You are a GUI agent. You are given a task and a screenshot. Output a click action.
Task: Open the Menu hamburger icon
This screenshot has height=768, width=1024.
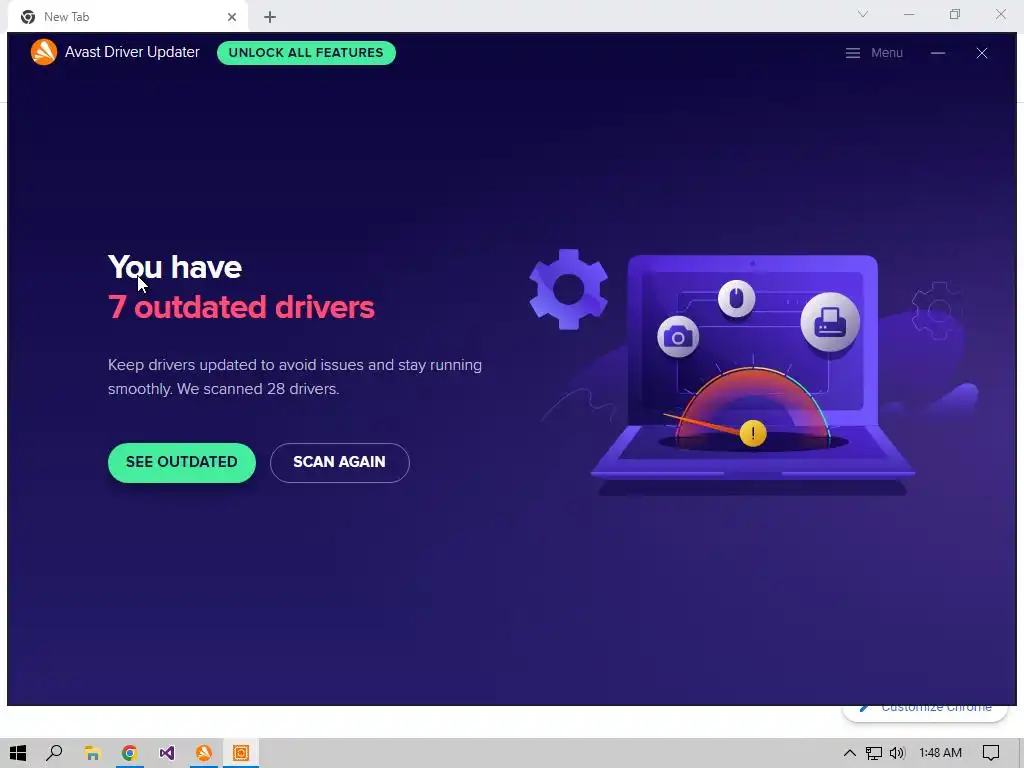(x=852, y=53)
